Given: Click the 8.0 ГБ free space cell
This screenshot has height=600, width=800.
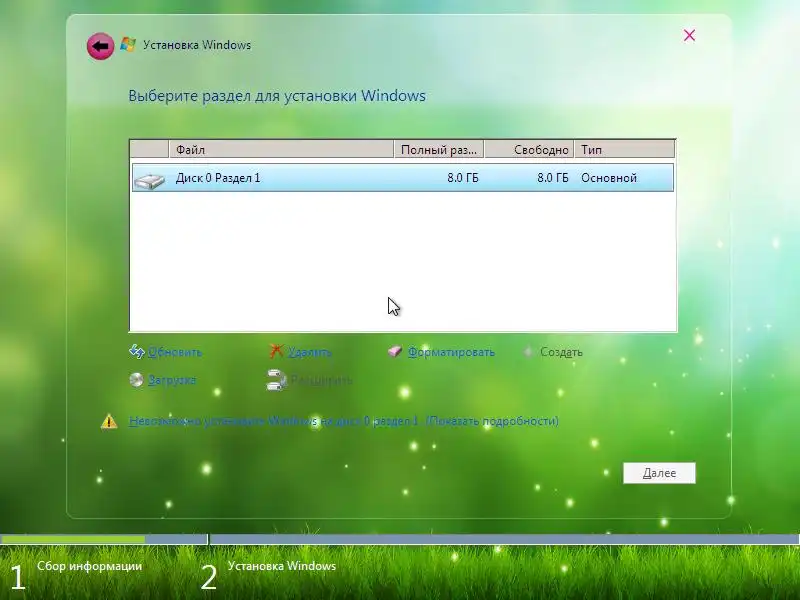Looking at the screenshot, I should tap(553, 178).
